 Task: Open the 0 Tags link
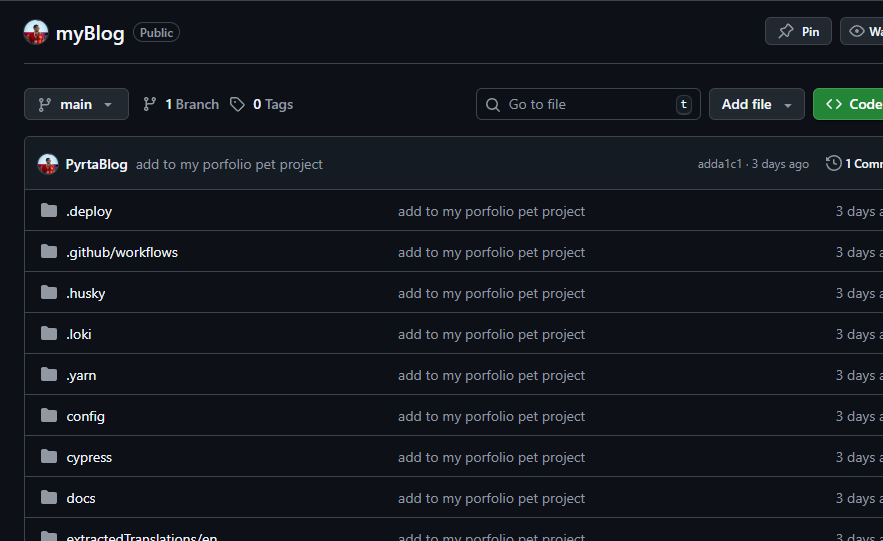(262, 104)
